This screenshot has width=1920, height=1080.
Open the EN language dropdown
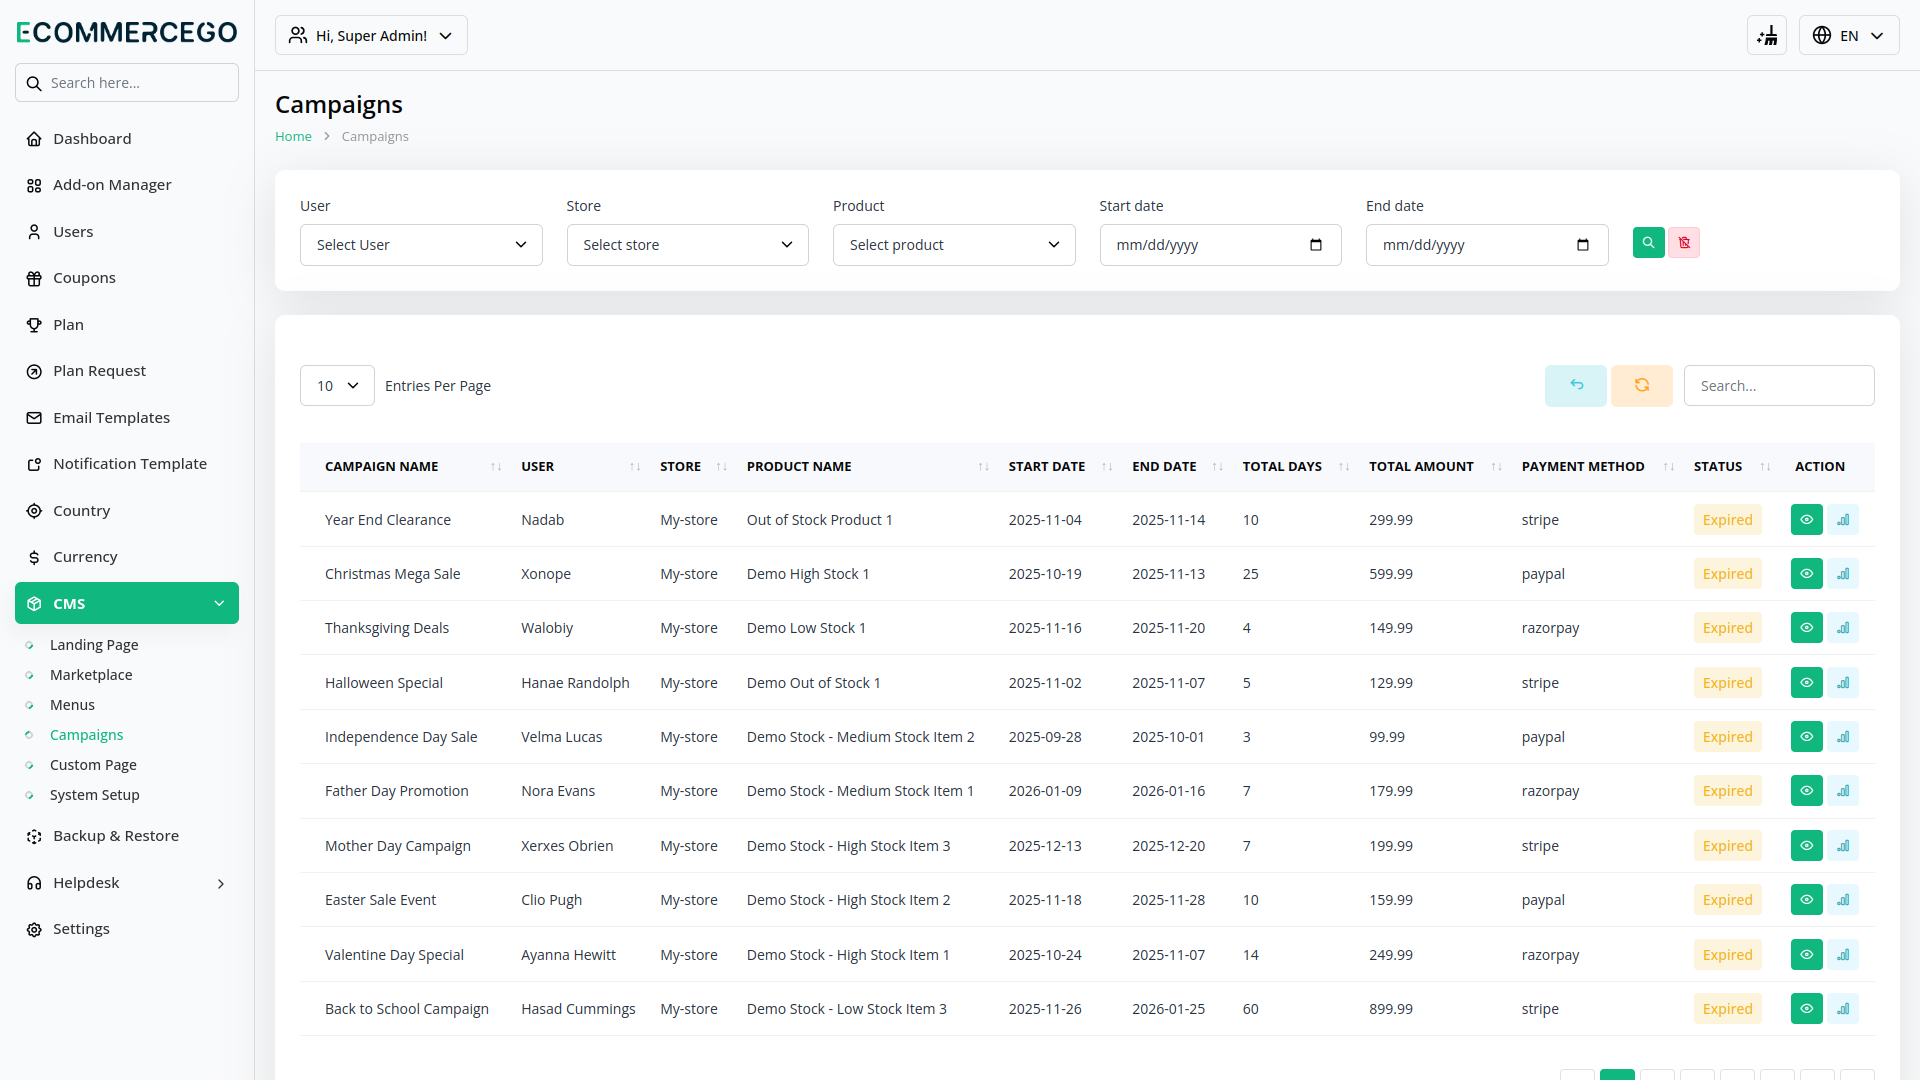1849,36
